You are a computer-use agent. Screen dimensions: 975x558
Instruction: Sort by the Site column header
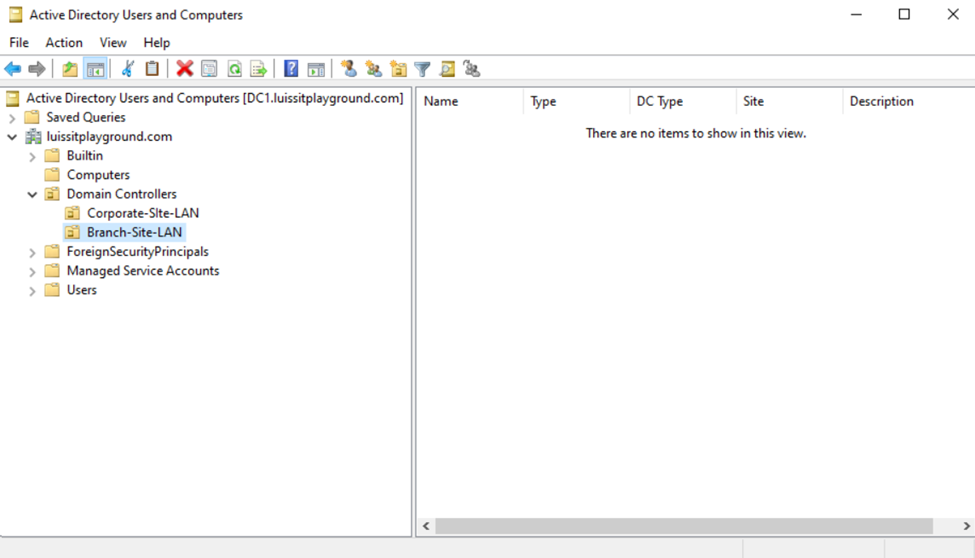(789, 101)
